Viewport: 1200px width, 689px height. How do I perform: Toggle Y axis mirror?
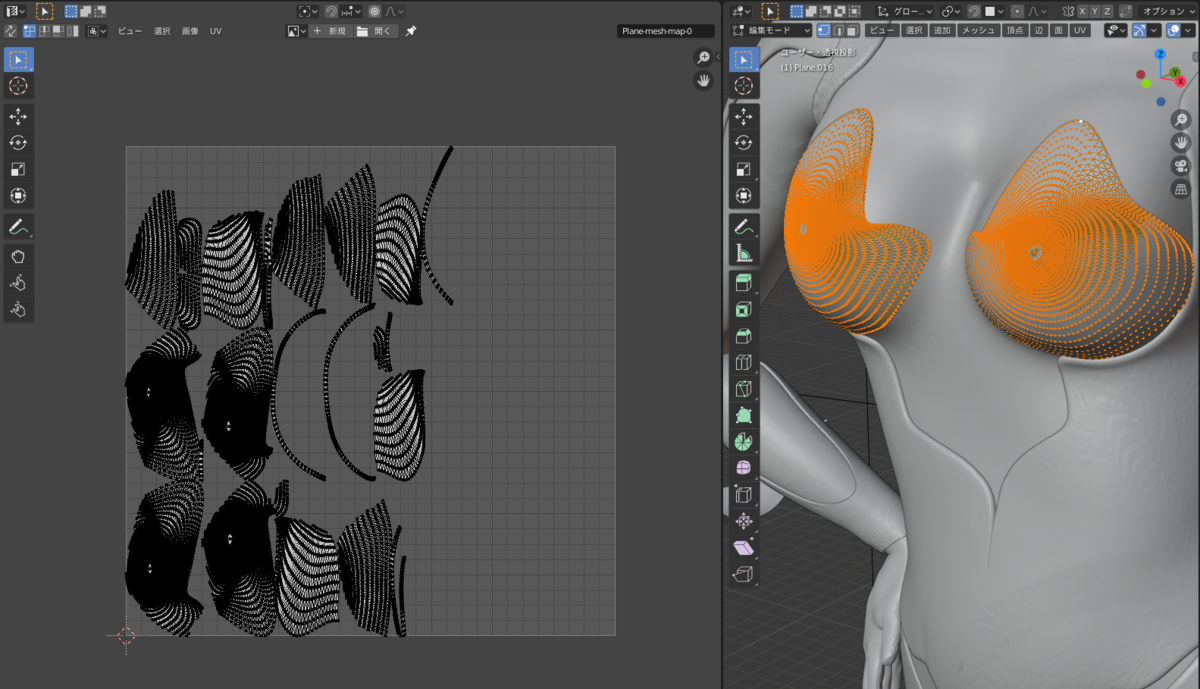click(x=1095, y=11)
